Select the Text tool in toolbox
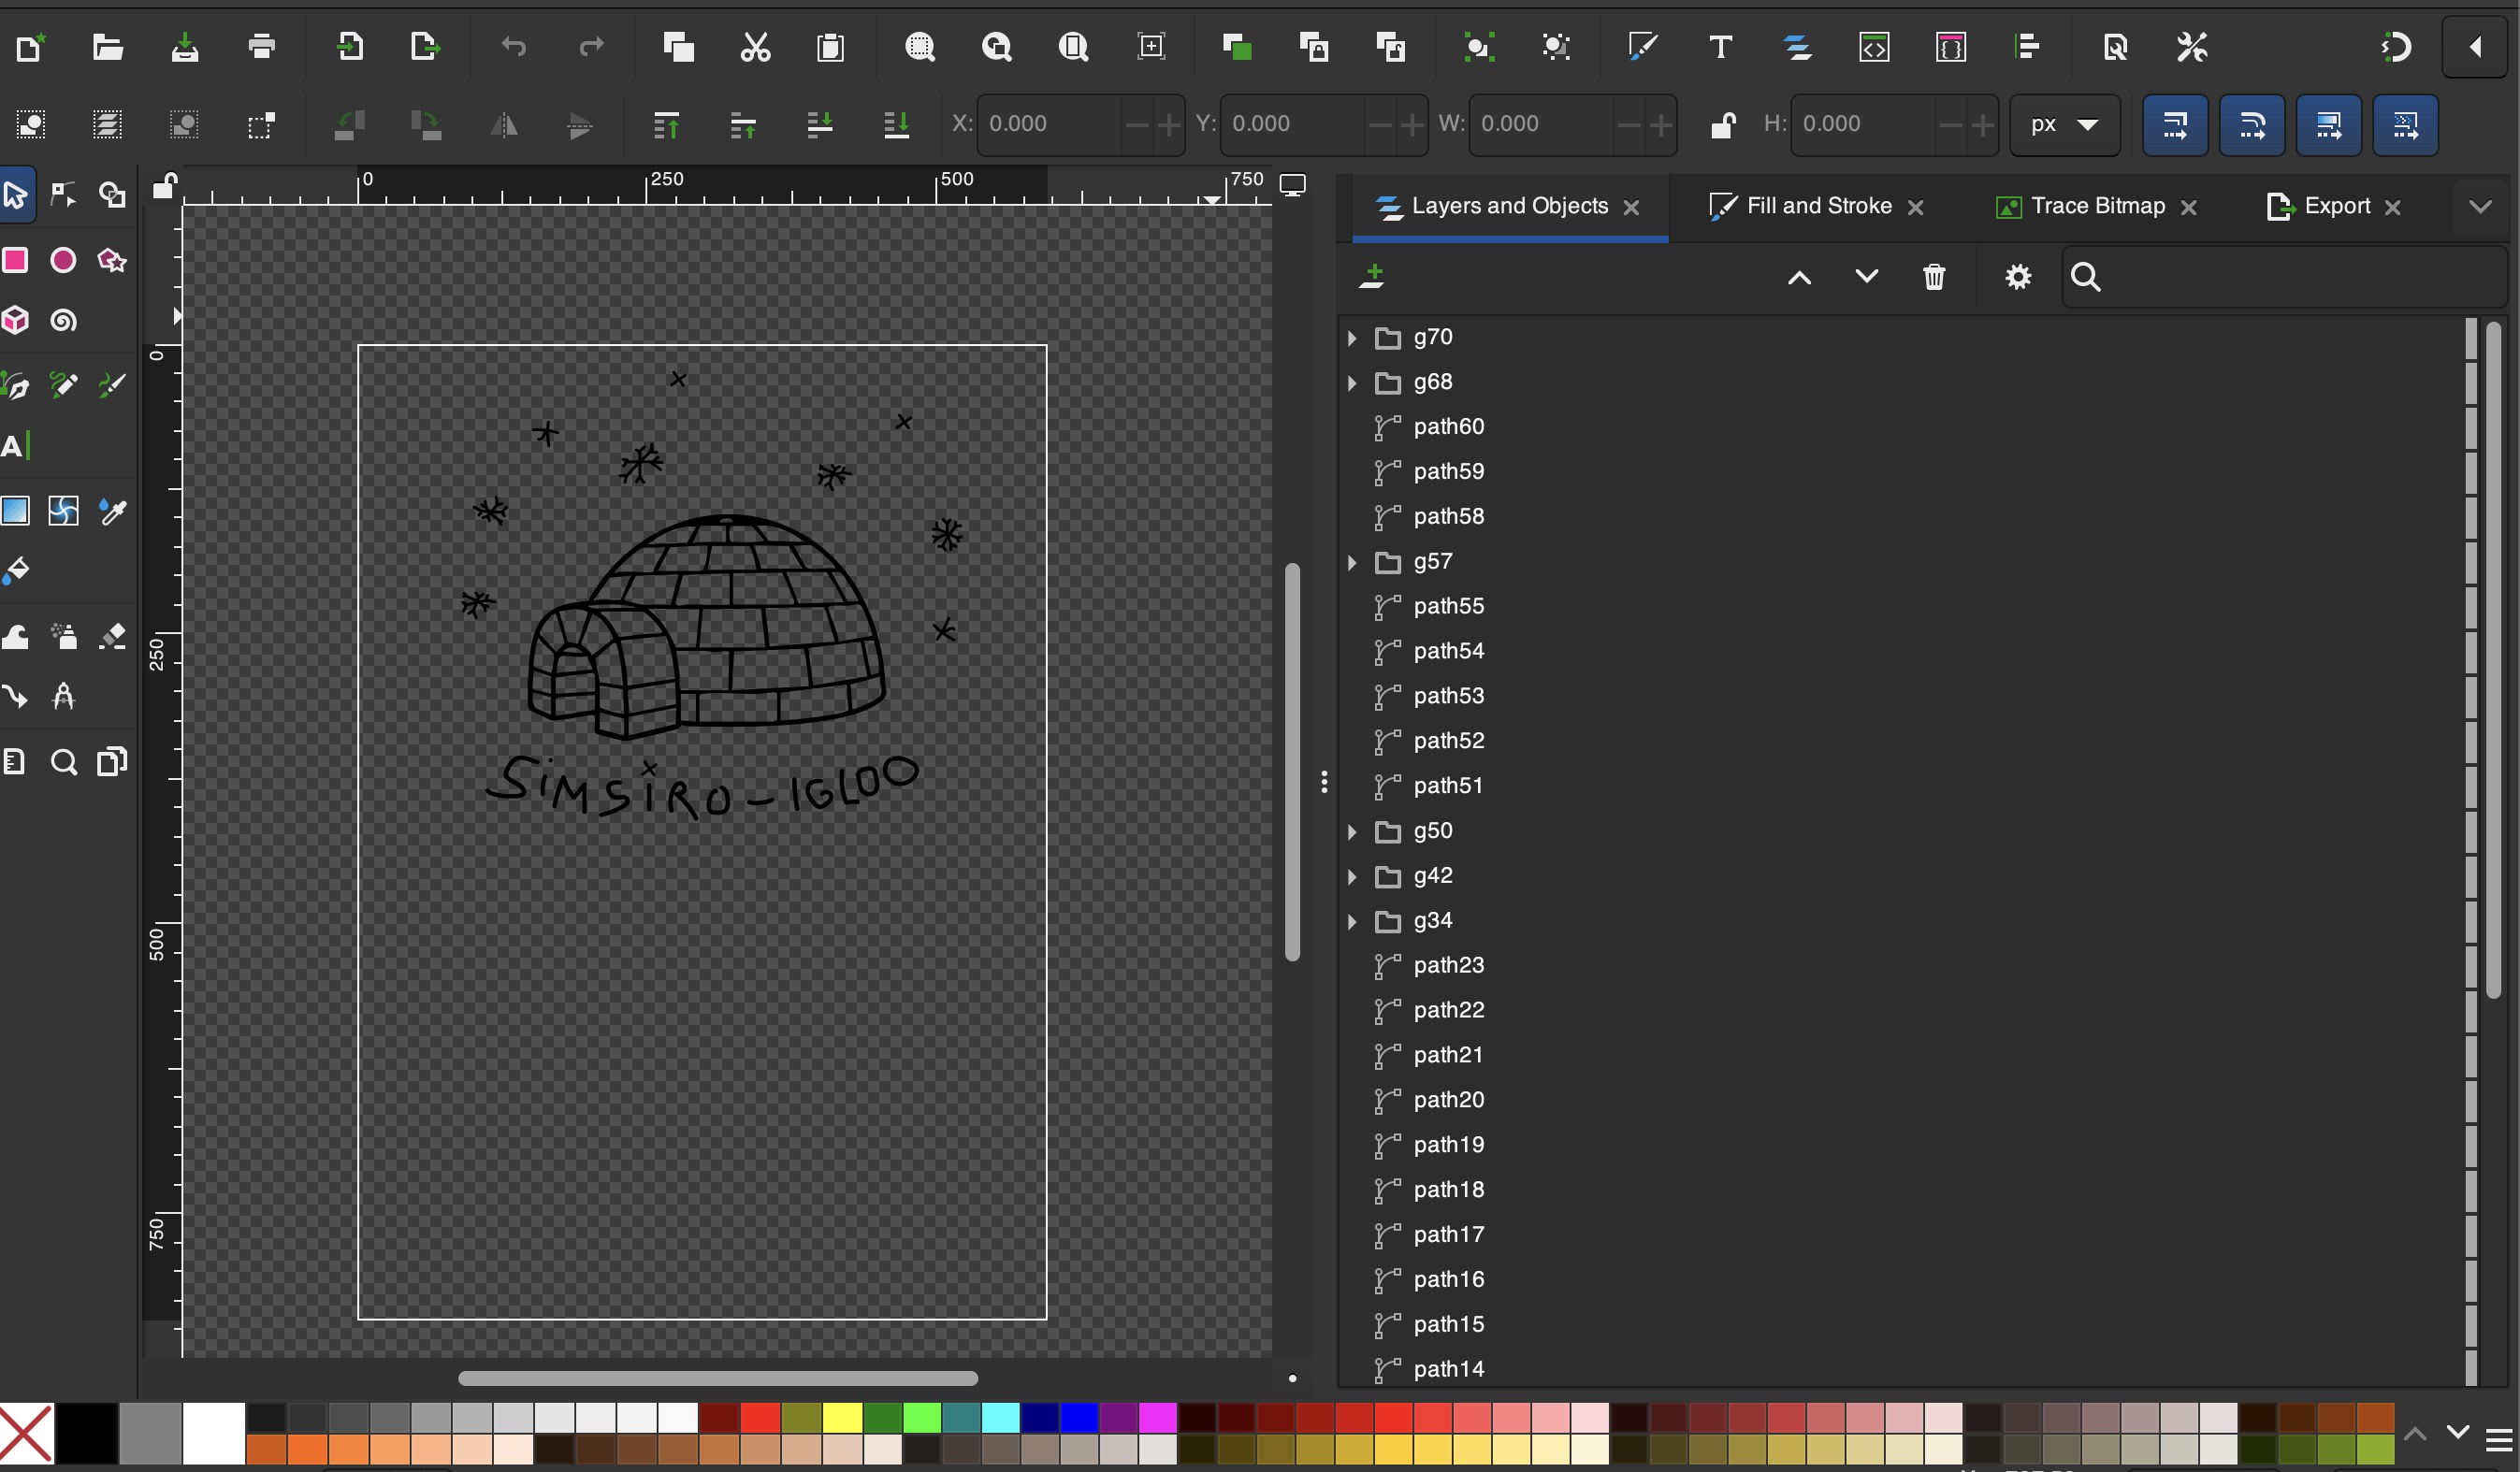The width and height of the screenshot is (2520, 1472). pyautogui.click(x=16, y=446)
